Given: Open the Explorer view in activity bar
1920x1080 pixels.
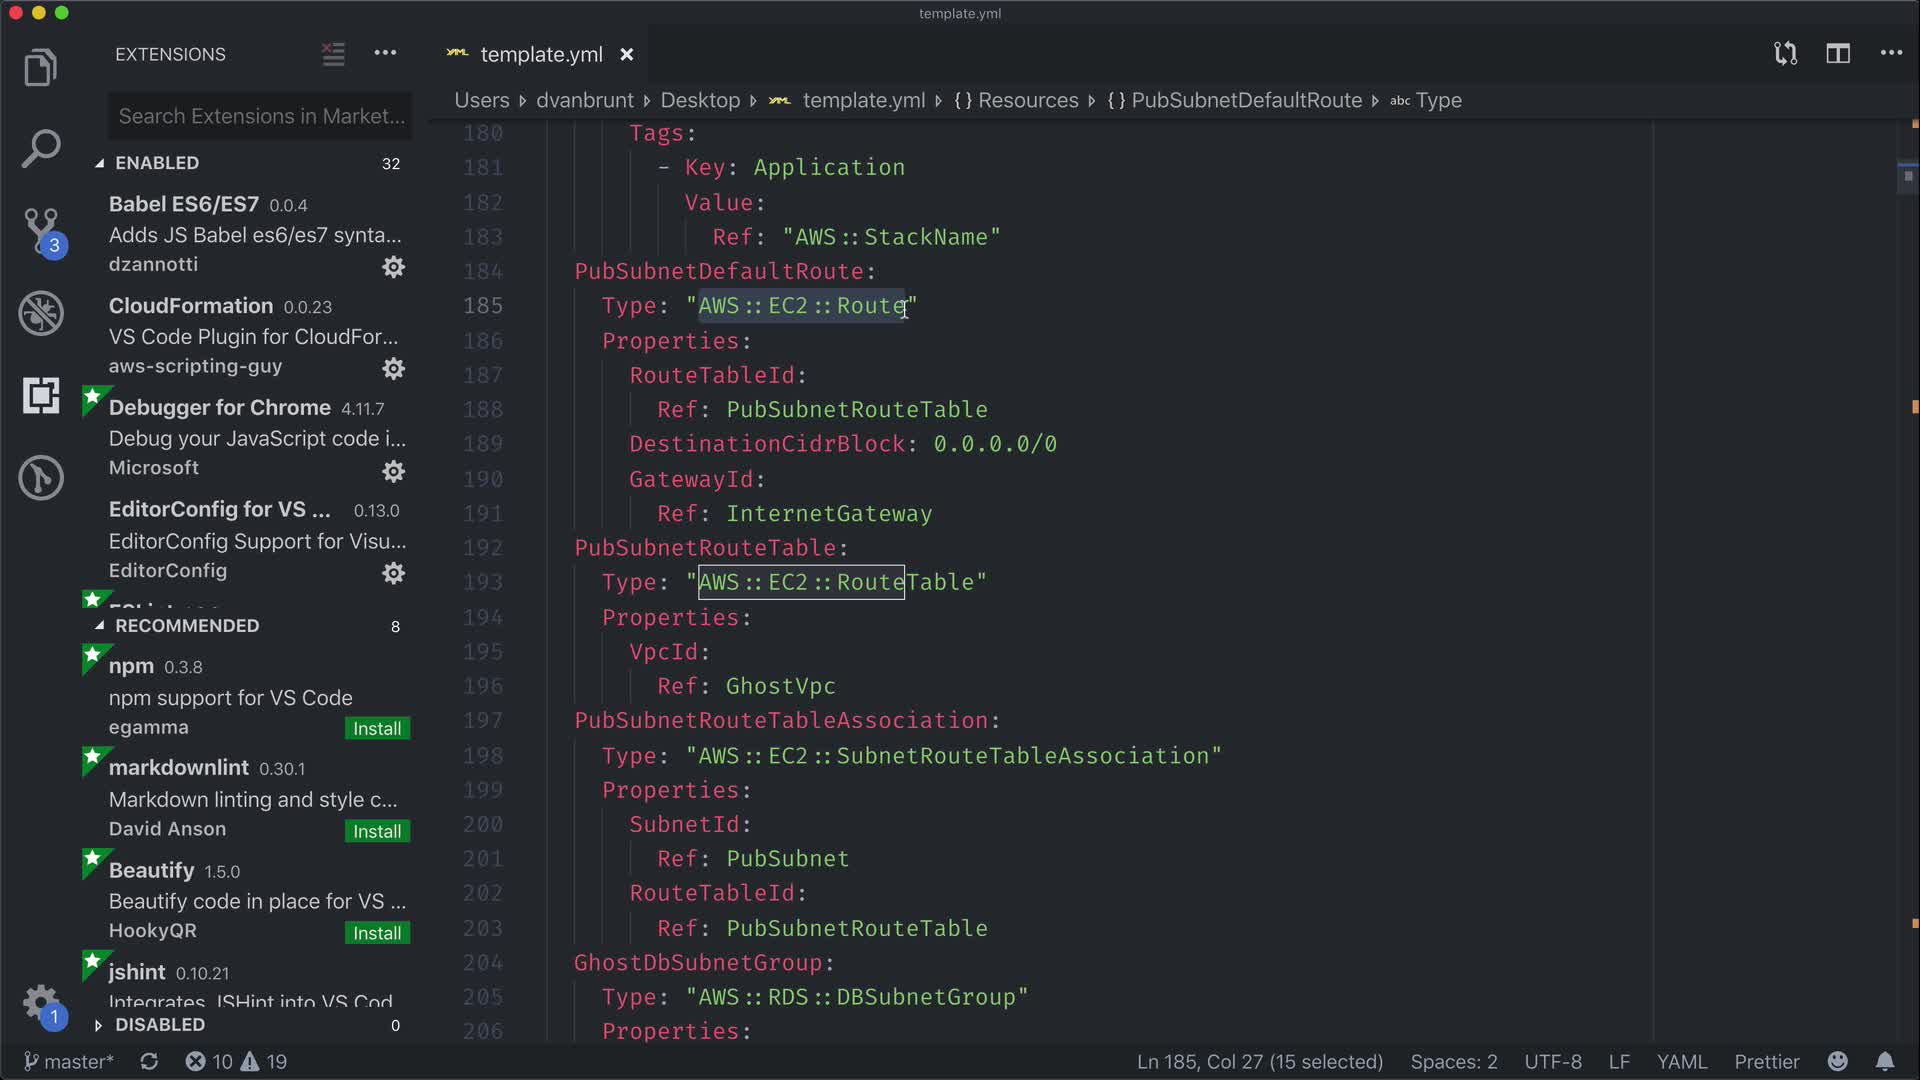Looking at the screenshot, I should tap(41, 68).
